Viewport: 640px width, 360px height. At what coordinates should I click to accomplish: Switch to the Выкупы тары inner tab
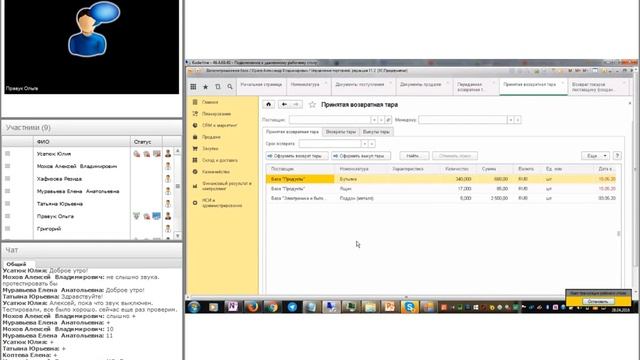[x=376, y=132]
